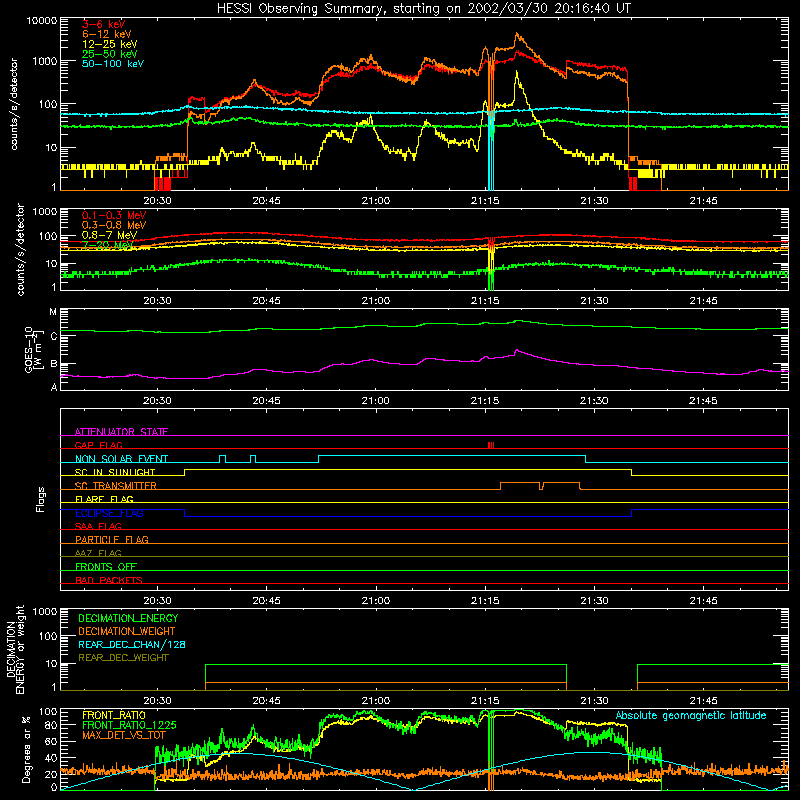Pick the M class tick label
Image resolution: width=800 pixels, height=800 pixels.
[53, 312]
